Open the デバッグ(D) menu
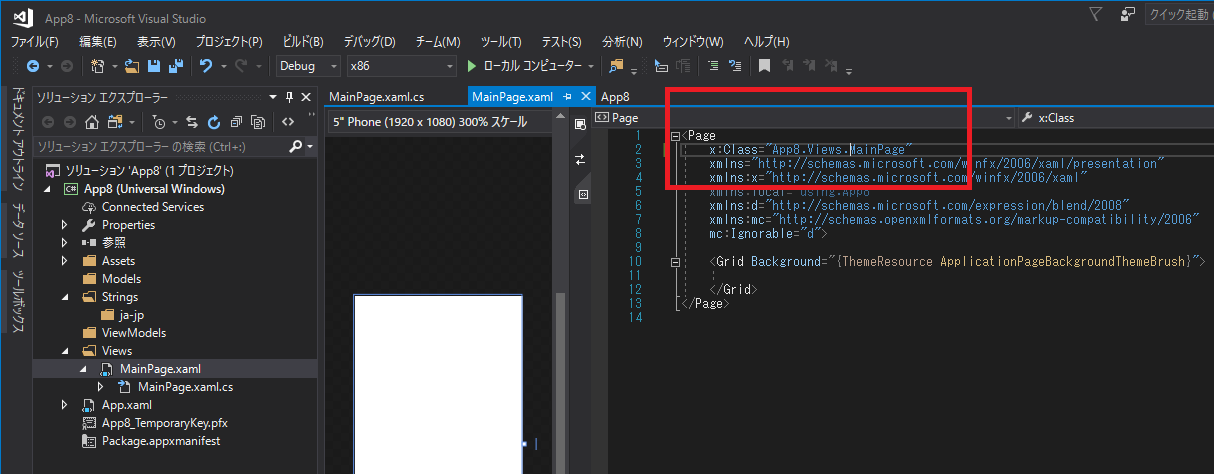This screenshot has width=1214, height=474. [370, 42]
